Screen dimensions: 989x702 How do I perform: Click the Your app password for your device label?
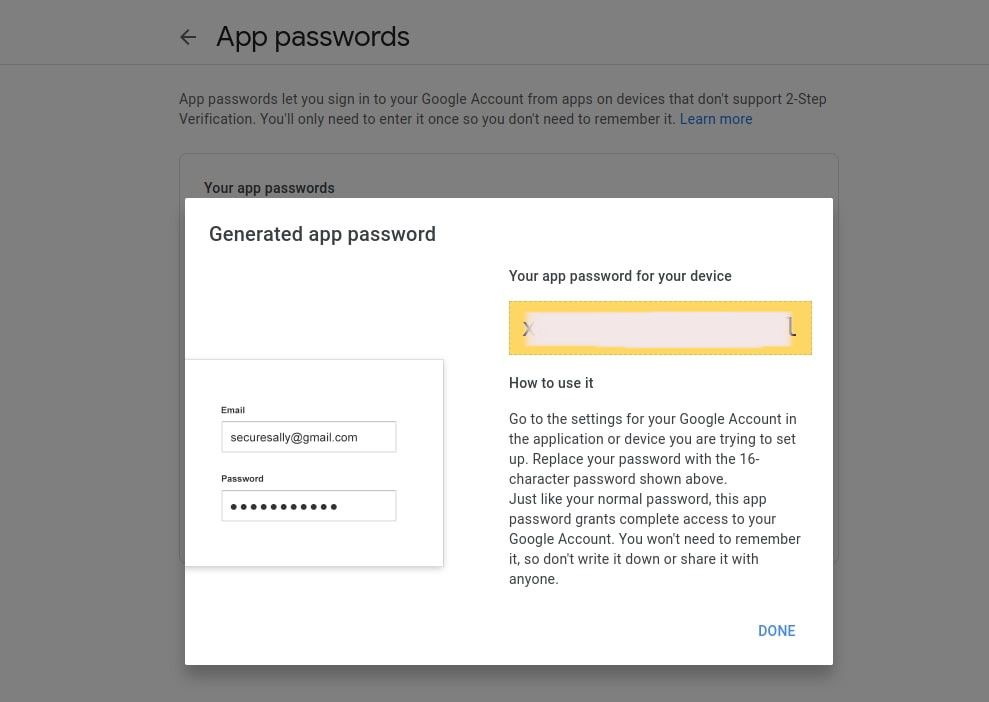(x=620, y=276)
